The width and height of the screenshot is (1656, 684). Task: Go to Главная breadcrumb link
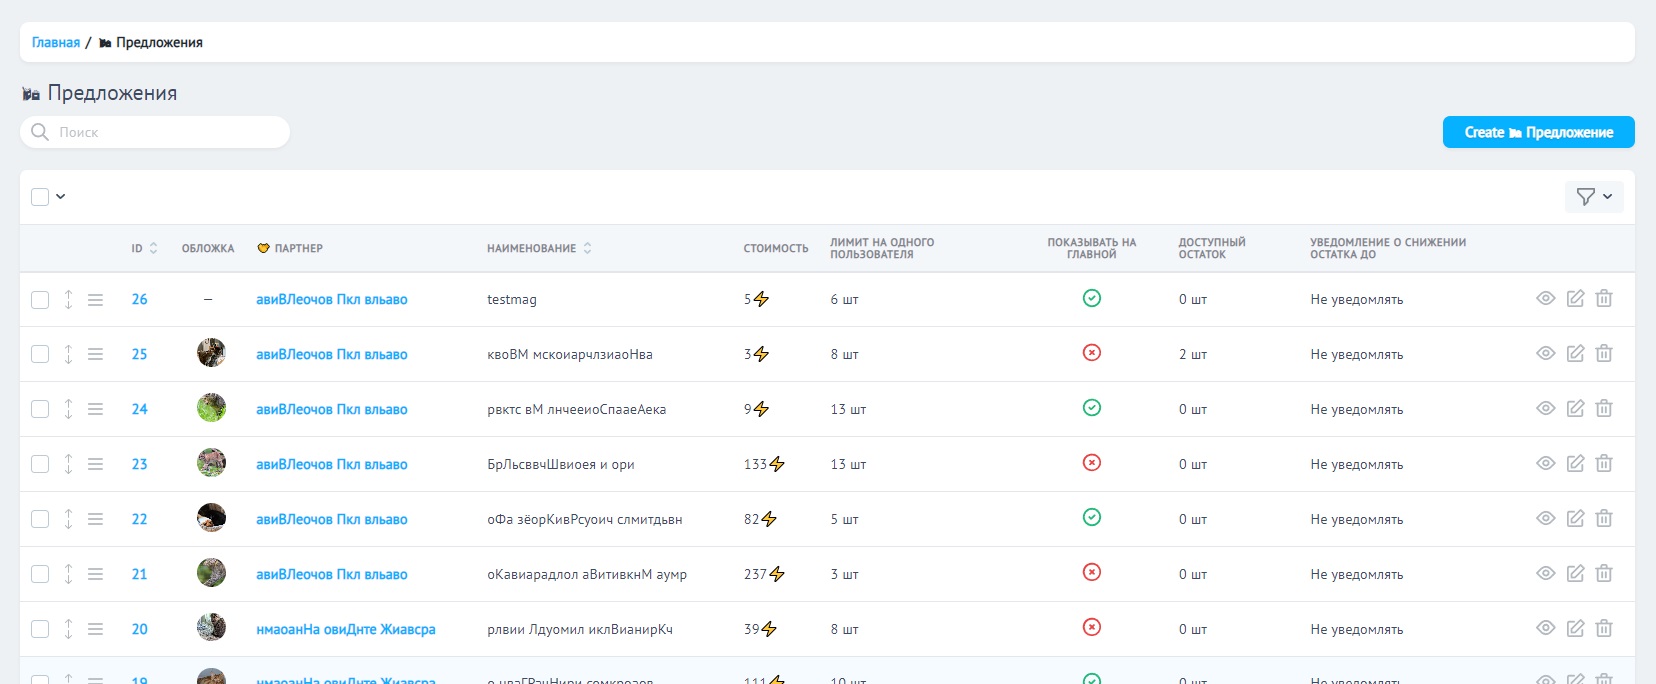click(56, 43)
